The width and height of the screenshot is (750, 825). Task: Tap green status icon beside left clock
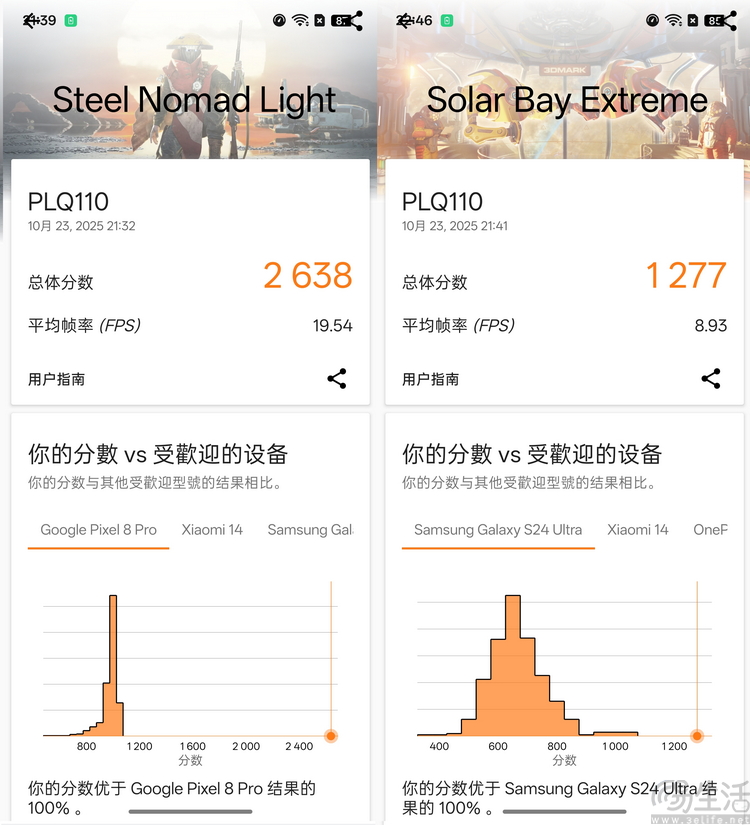click(x=72, y=20)
